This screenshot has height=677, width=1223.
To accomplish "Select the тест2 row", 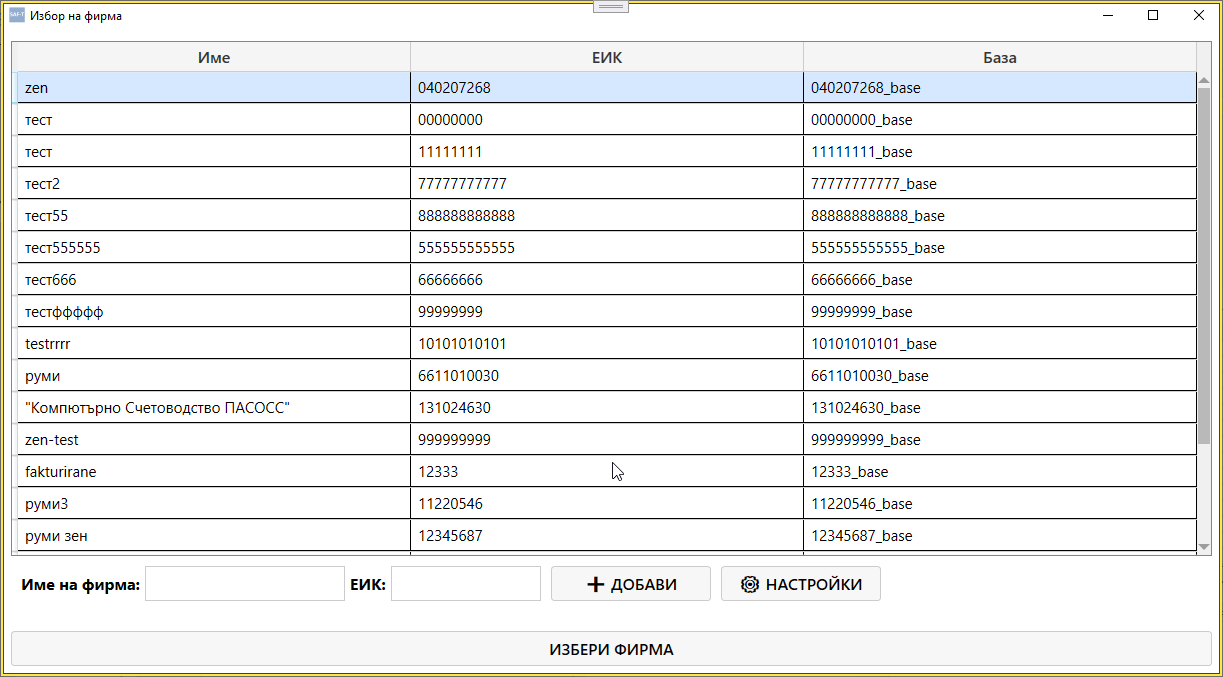I will click(x=606, y=184).
